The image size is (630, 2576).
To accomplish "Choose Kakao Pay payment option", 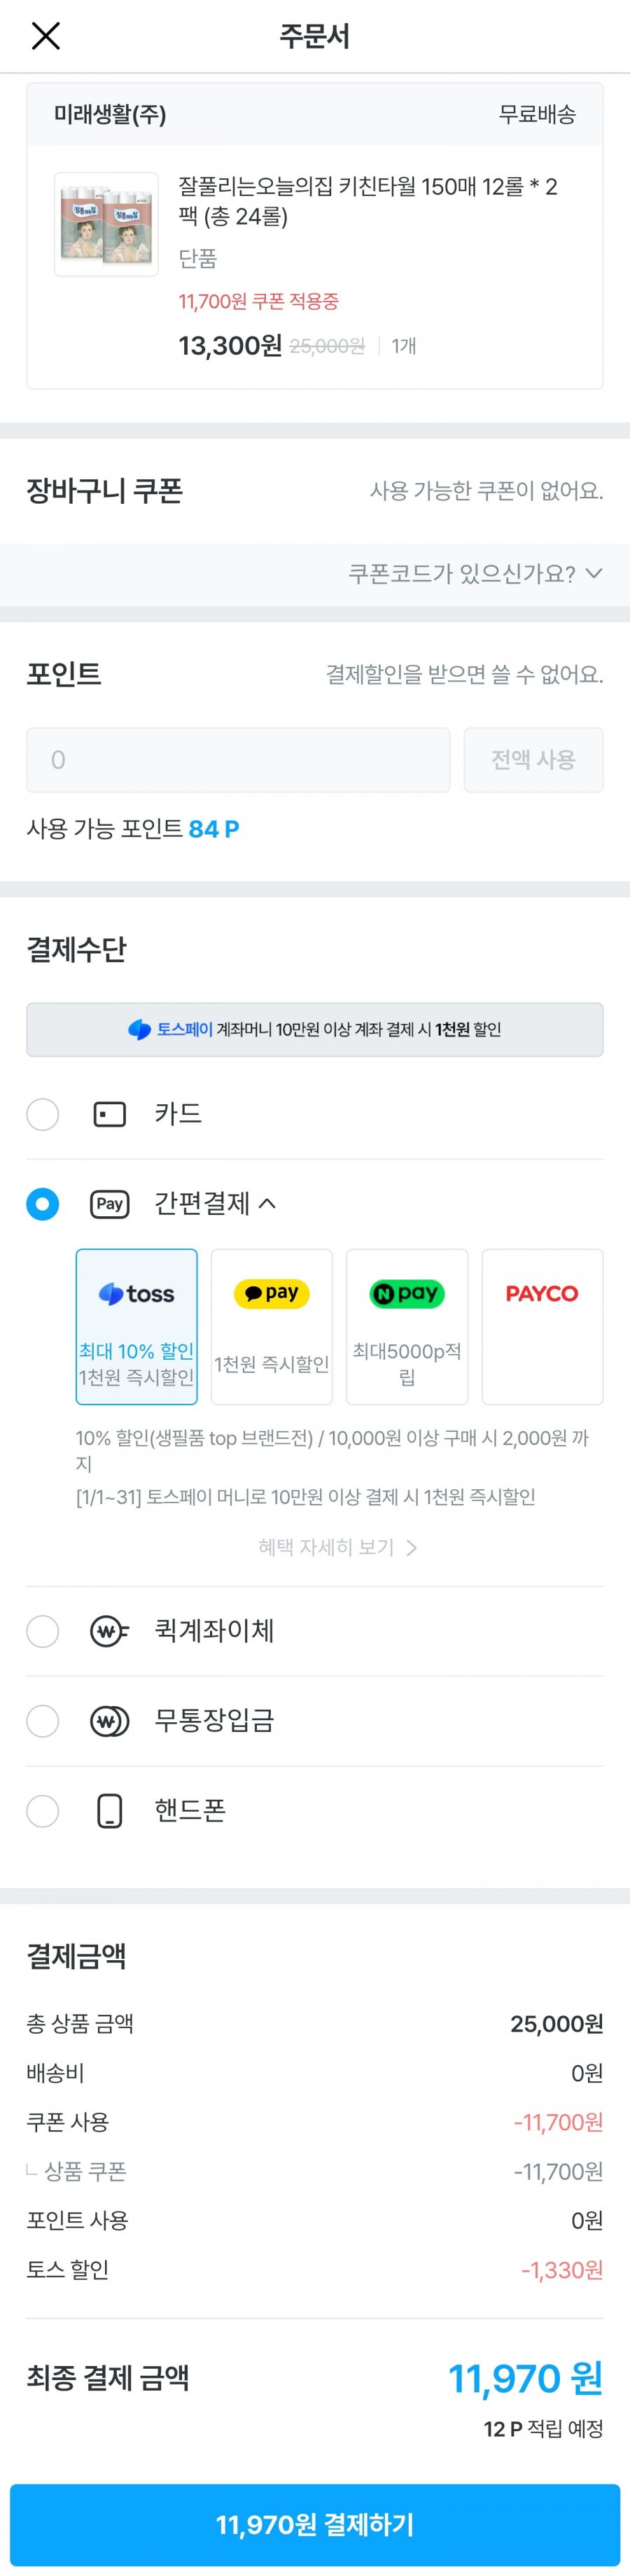I will click(x=272, y=1326).
